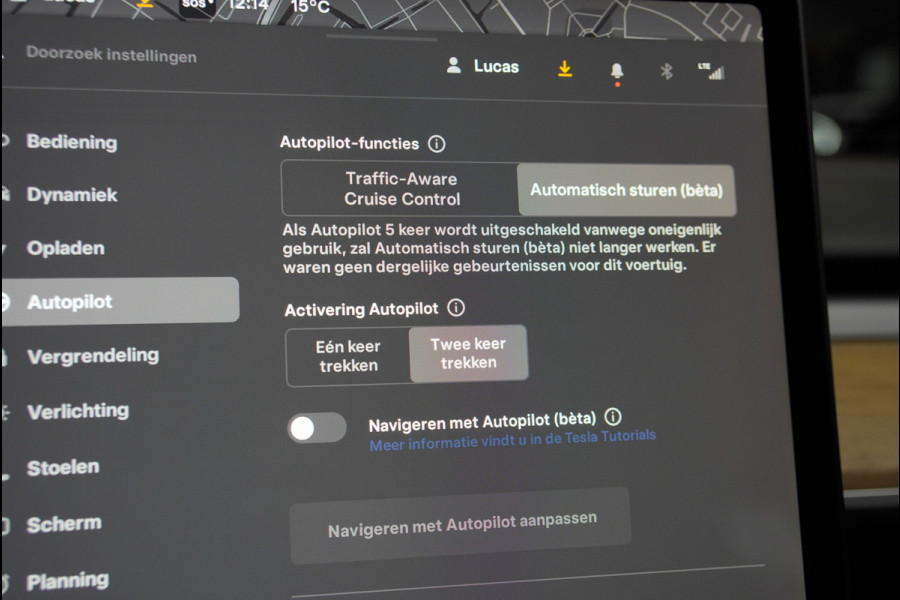Tap the LTE signal strength icon
This screenshot has width=900, height=600.
coord(708,72)
